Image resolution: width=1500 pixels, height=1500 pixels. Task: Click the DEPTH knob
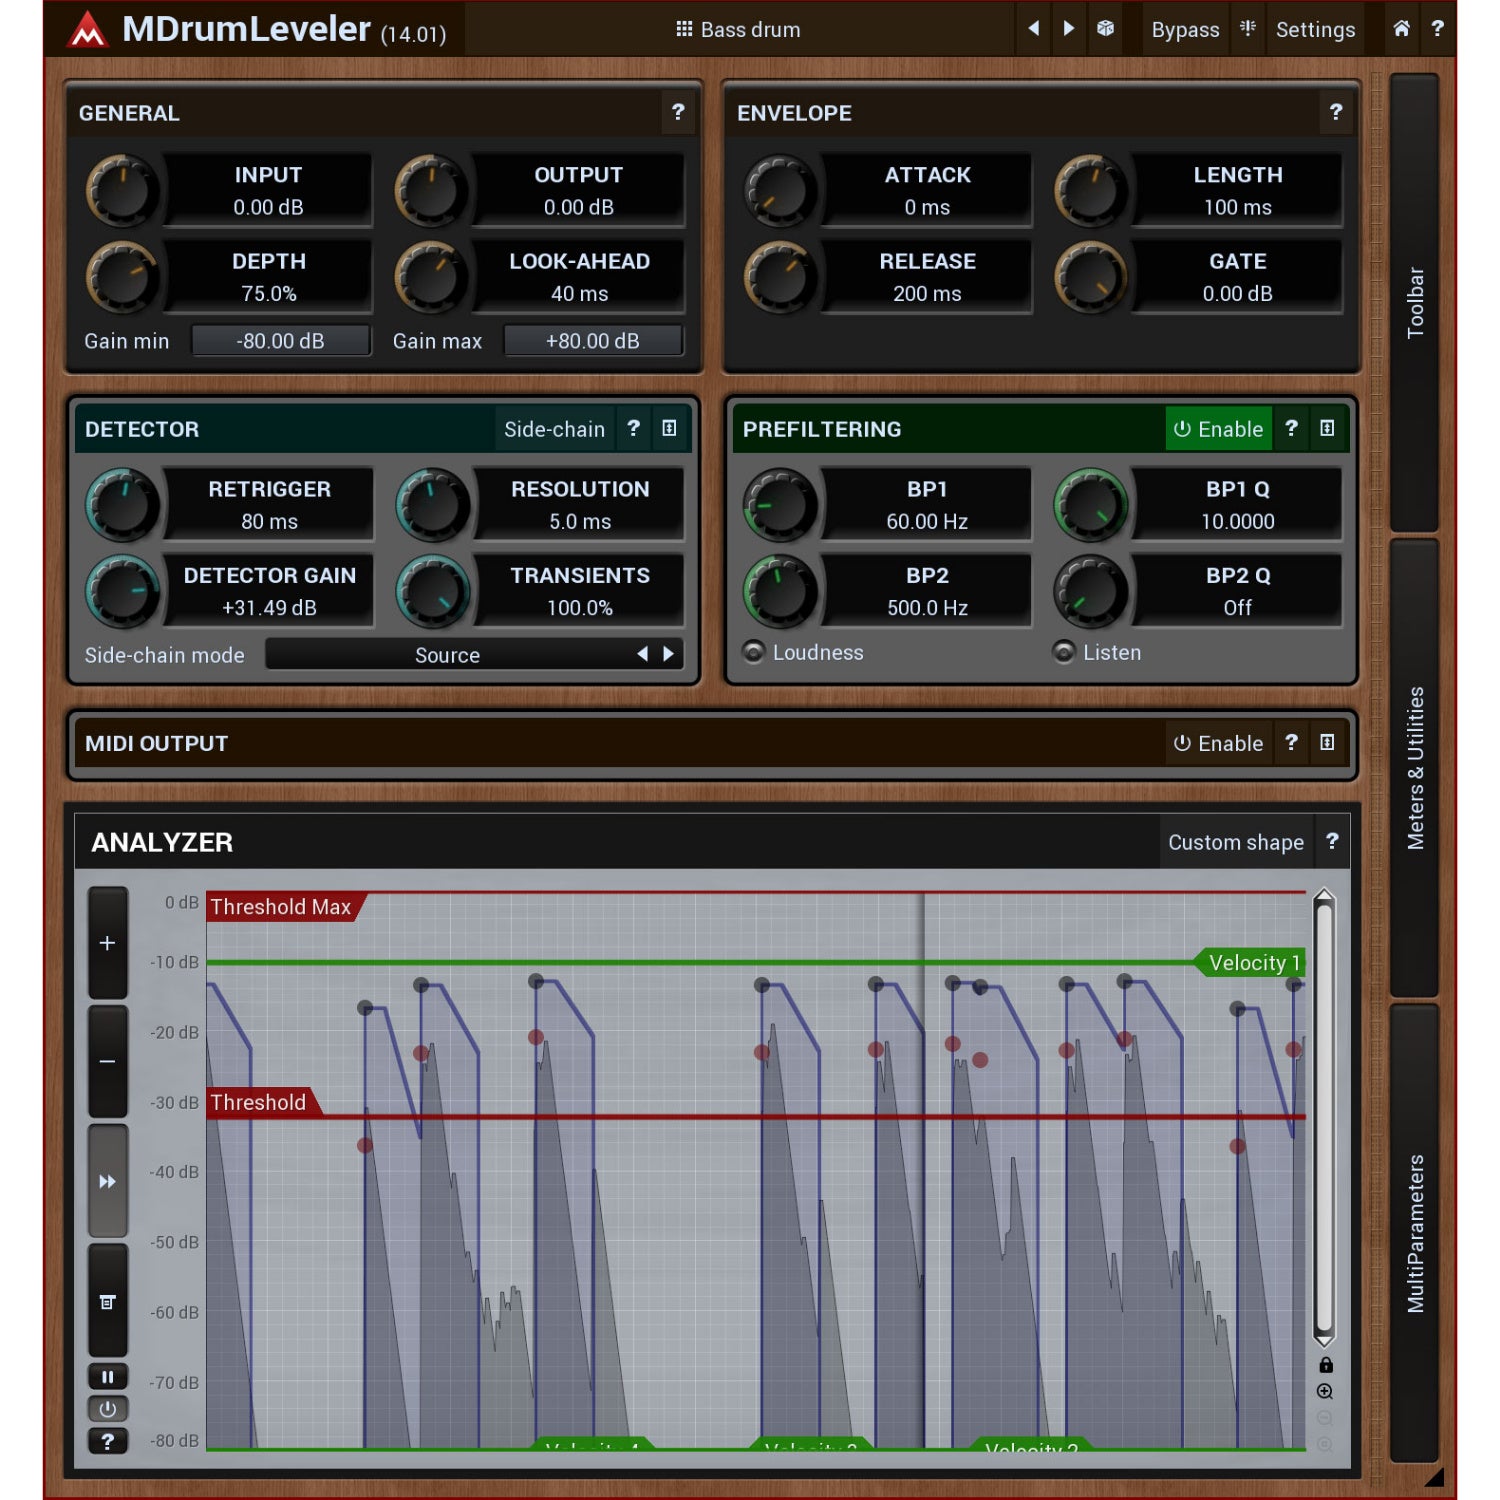121,277
